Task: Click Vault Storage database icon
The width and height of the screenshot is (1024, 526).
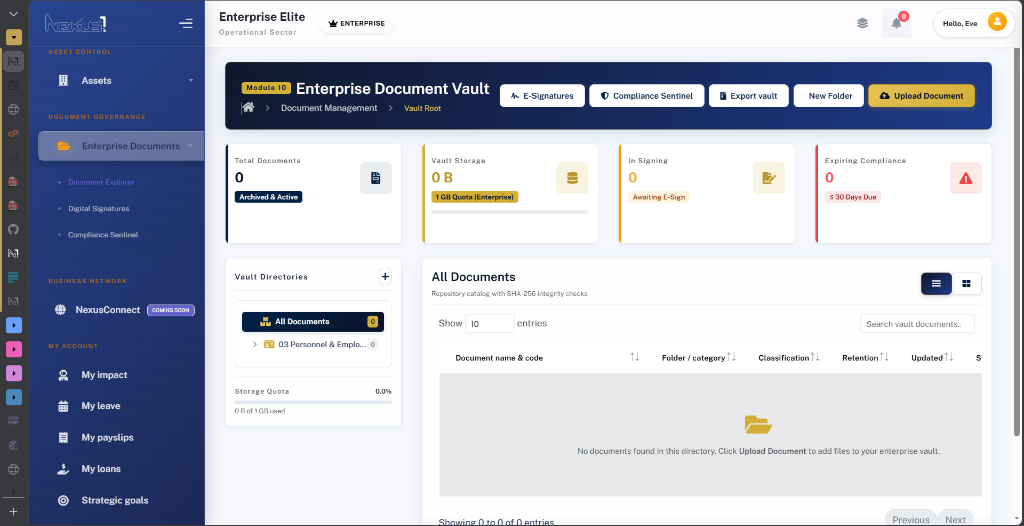Action: (x=572, y=178)
